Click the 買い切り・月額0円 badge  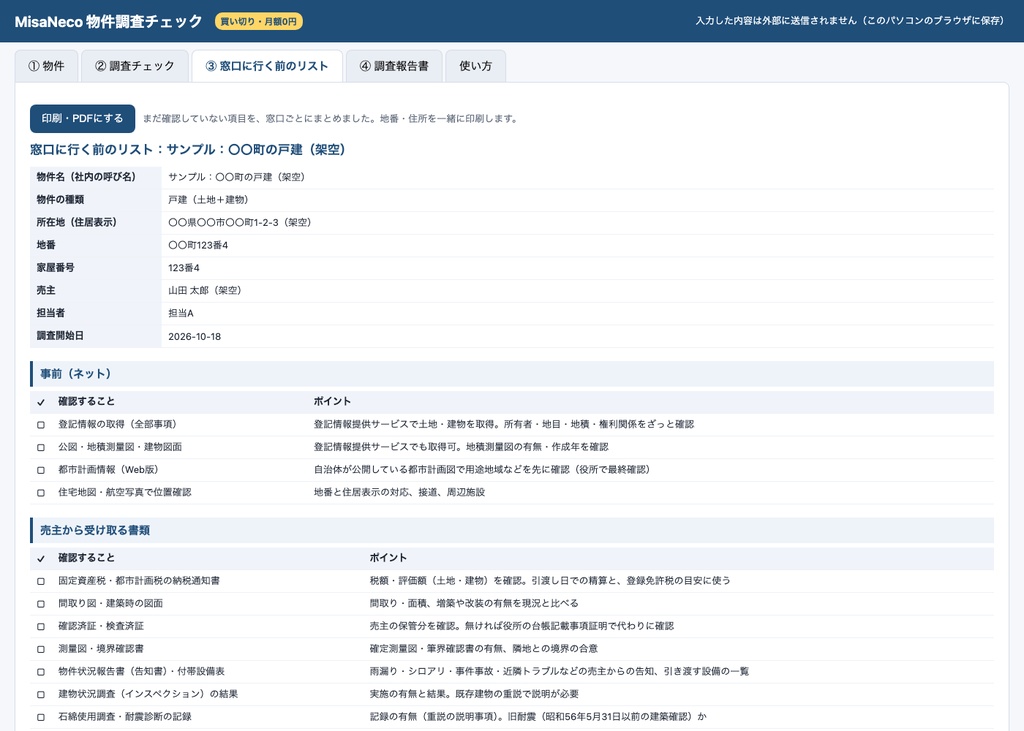pyautogui.click(x=259, y=22)
